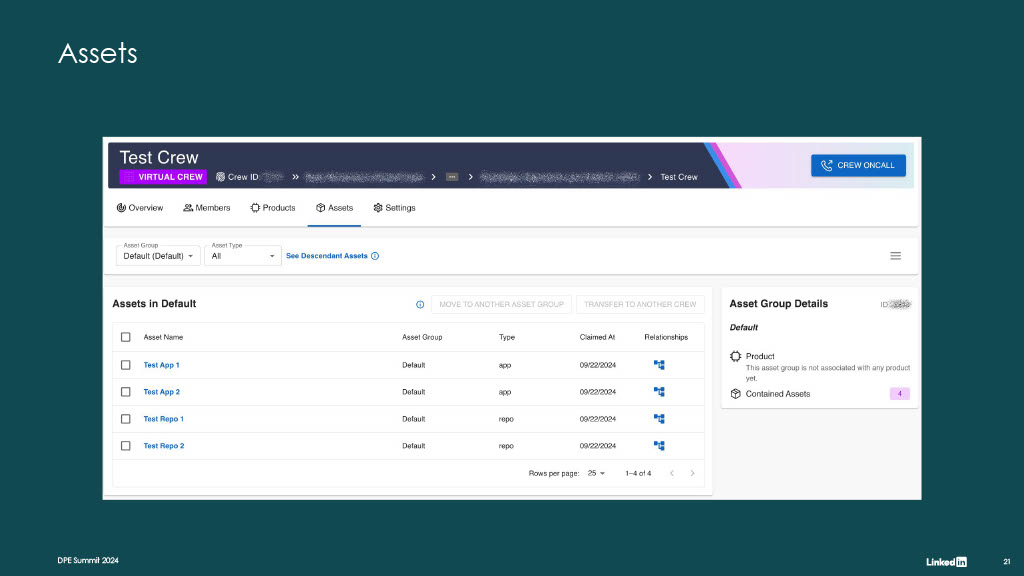
Task: Open relationships icon for Test App 1
Action: click(659, 365)
